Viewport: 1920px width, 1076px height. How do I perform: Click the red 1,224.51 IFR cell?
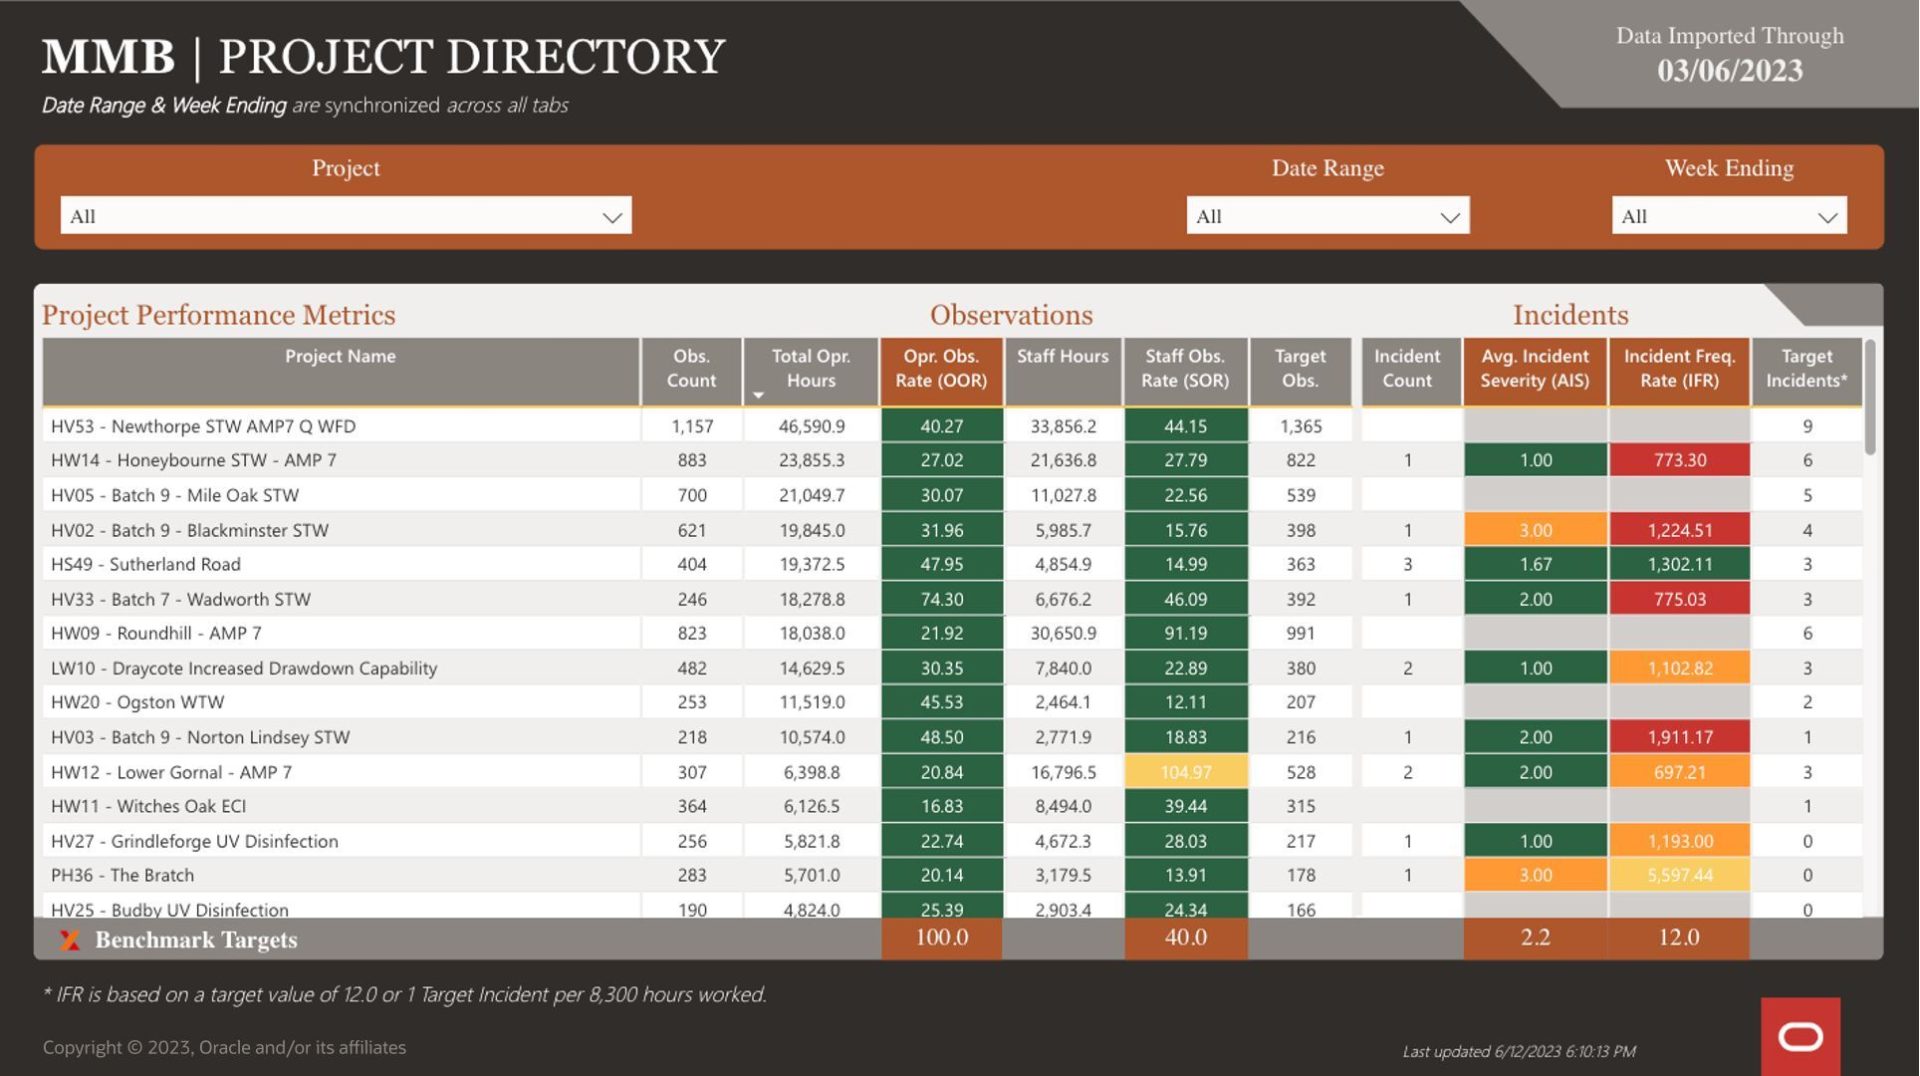(1680, 530)
